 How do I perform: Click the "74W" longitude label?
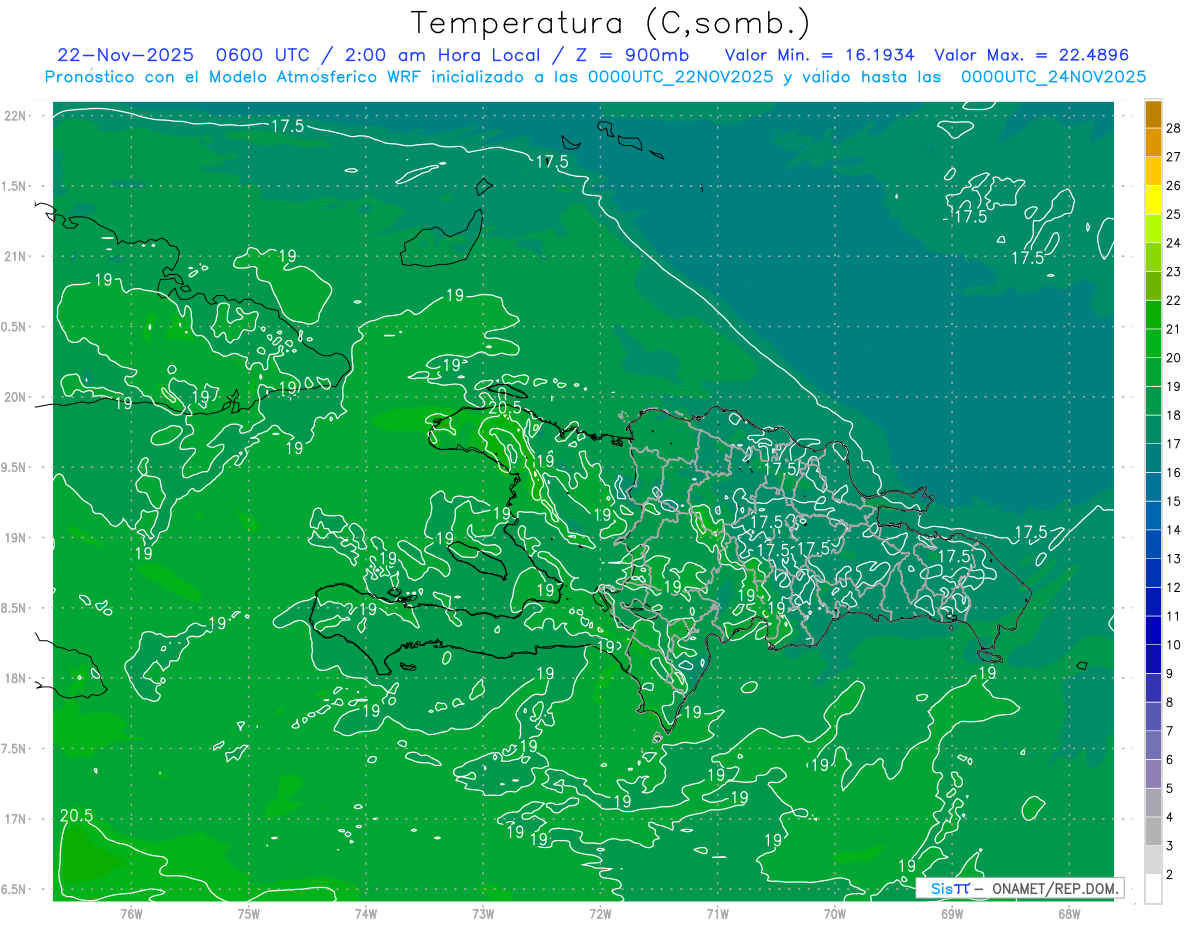click(365, 912)
